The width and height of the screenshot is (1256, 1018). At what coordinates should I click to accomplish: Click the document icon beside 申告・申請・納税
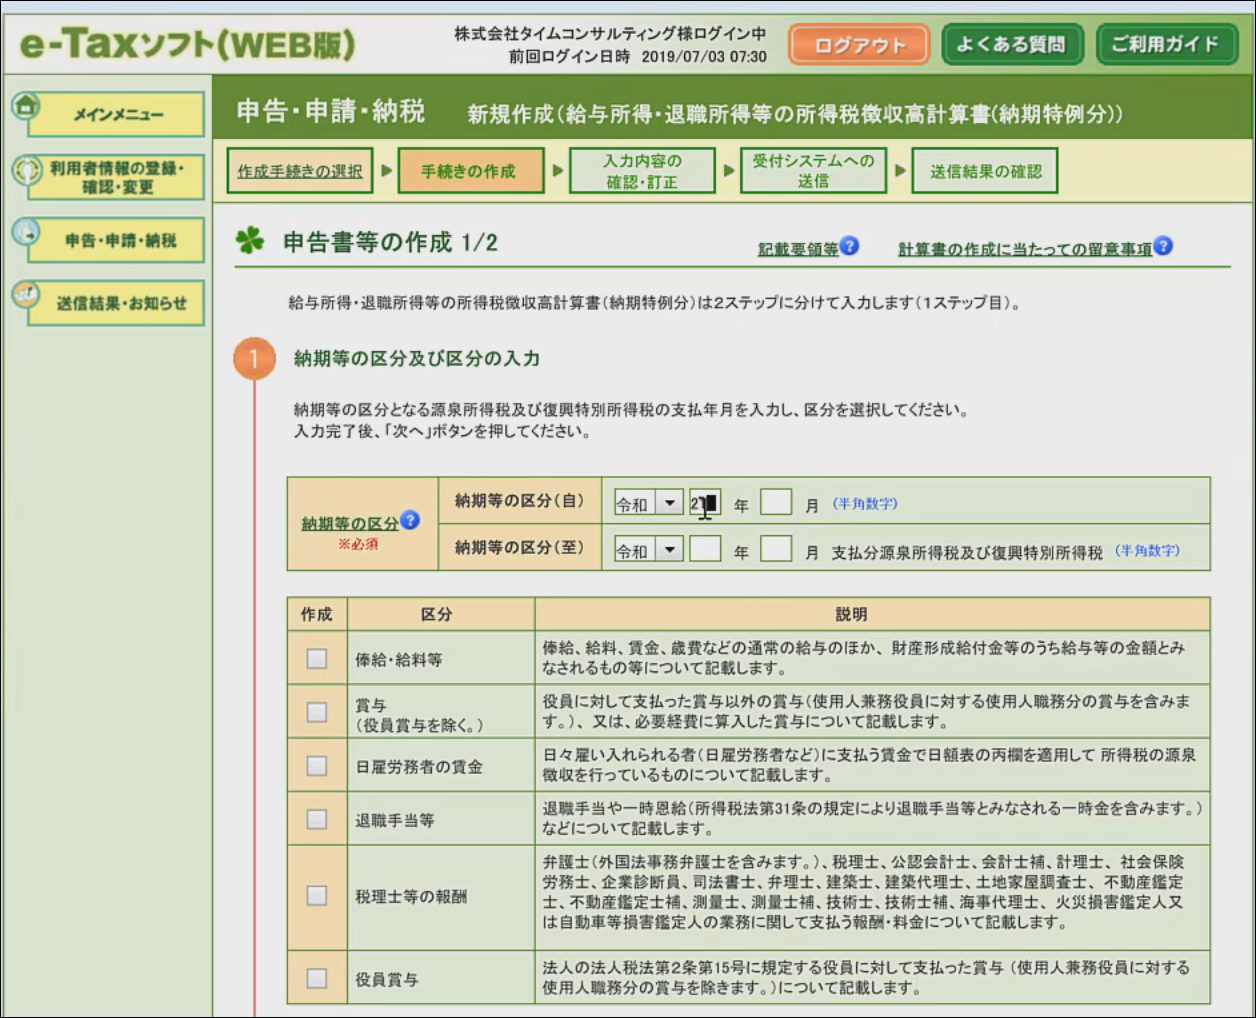click(26, 232)
